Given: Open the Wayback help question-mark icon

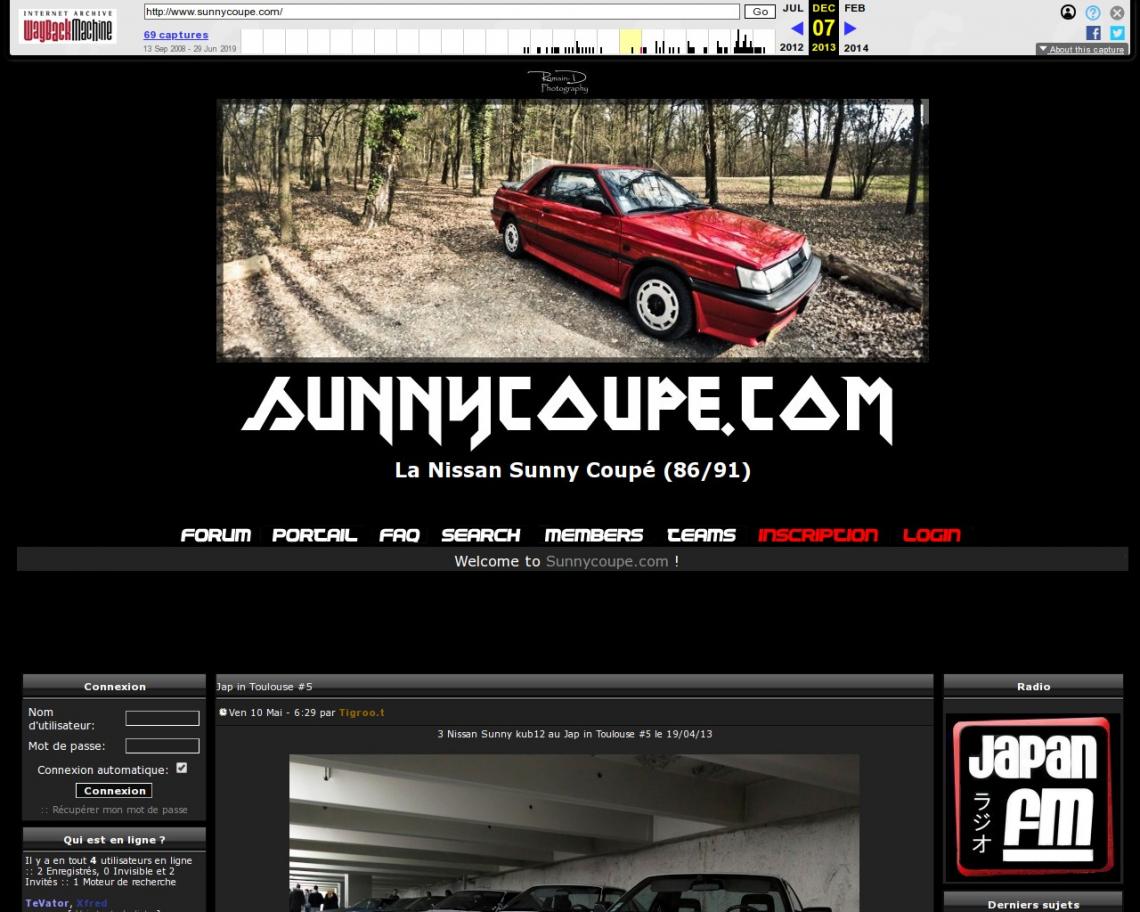Looking at the screenshot, I should pos(1093,12).
